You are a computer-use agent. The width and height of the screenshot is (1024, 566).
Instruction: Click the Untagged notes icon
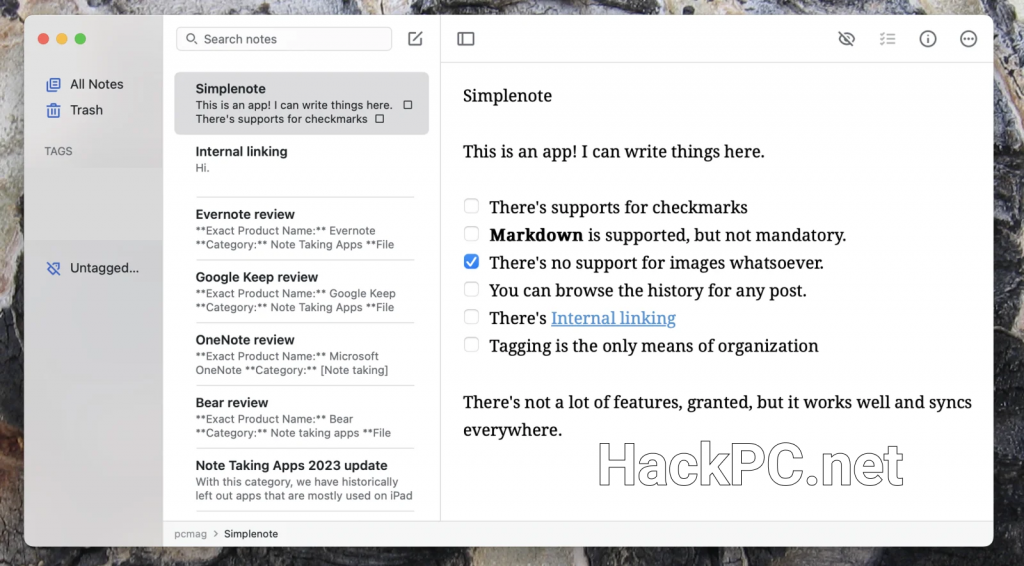pyautogui.click(x=54, y=268)
